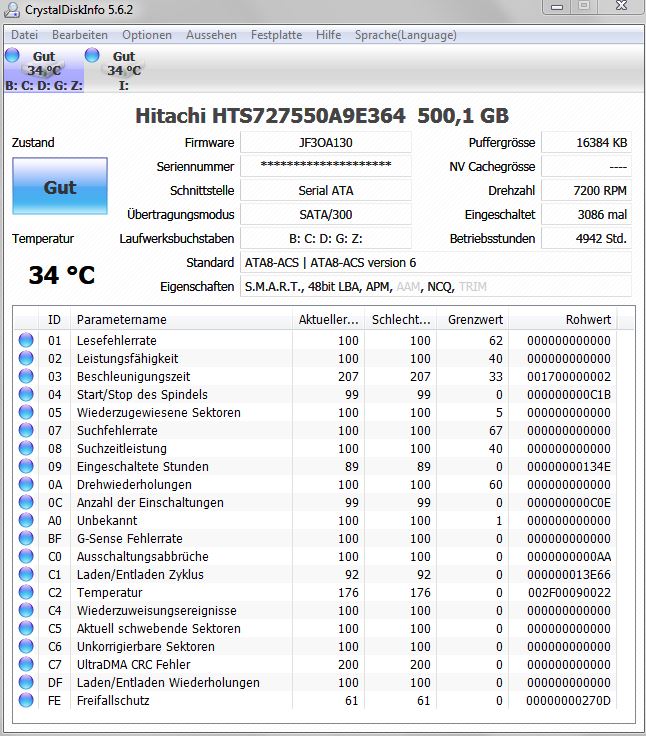Click the Laufwerksbuchstaben field
The width and height of the screenshot is (646, 736).
[x=326, y=238]
